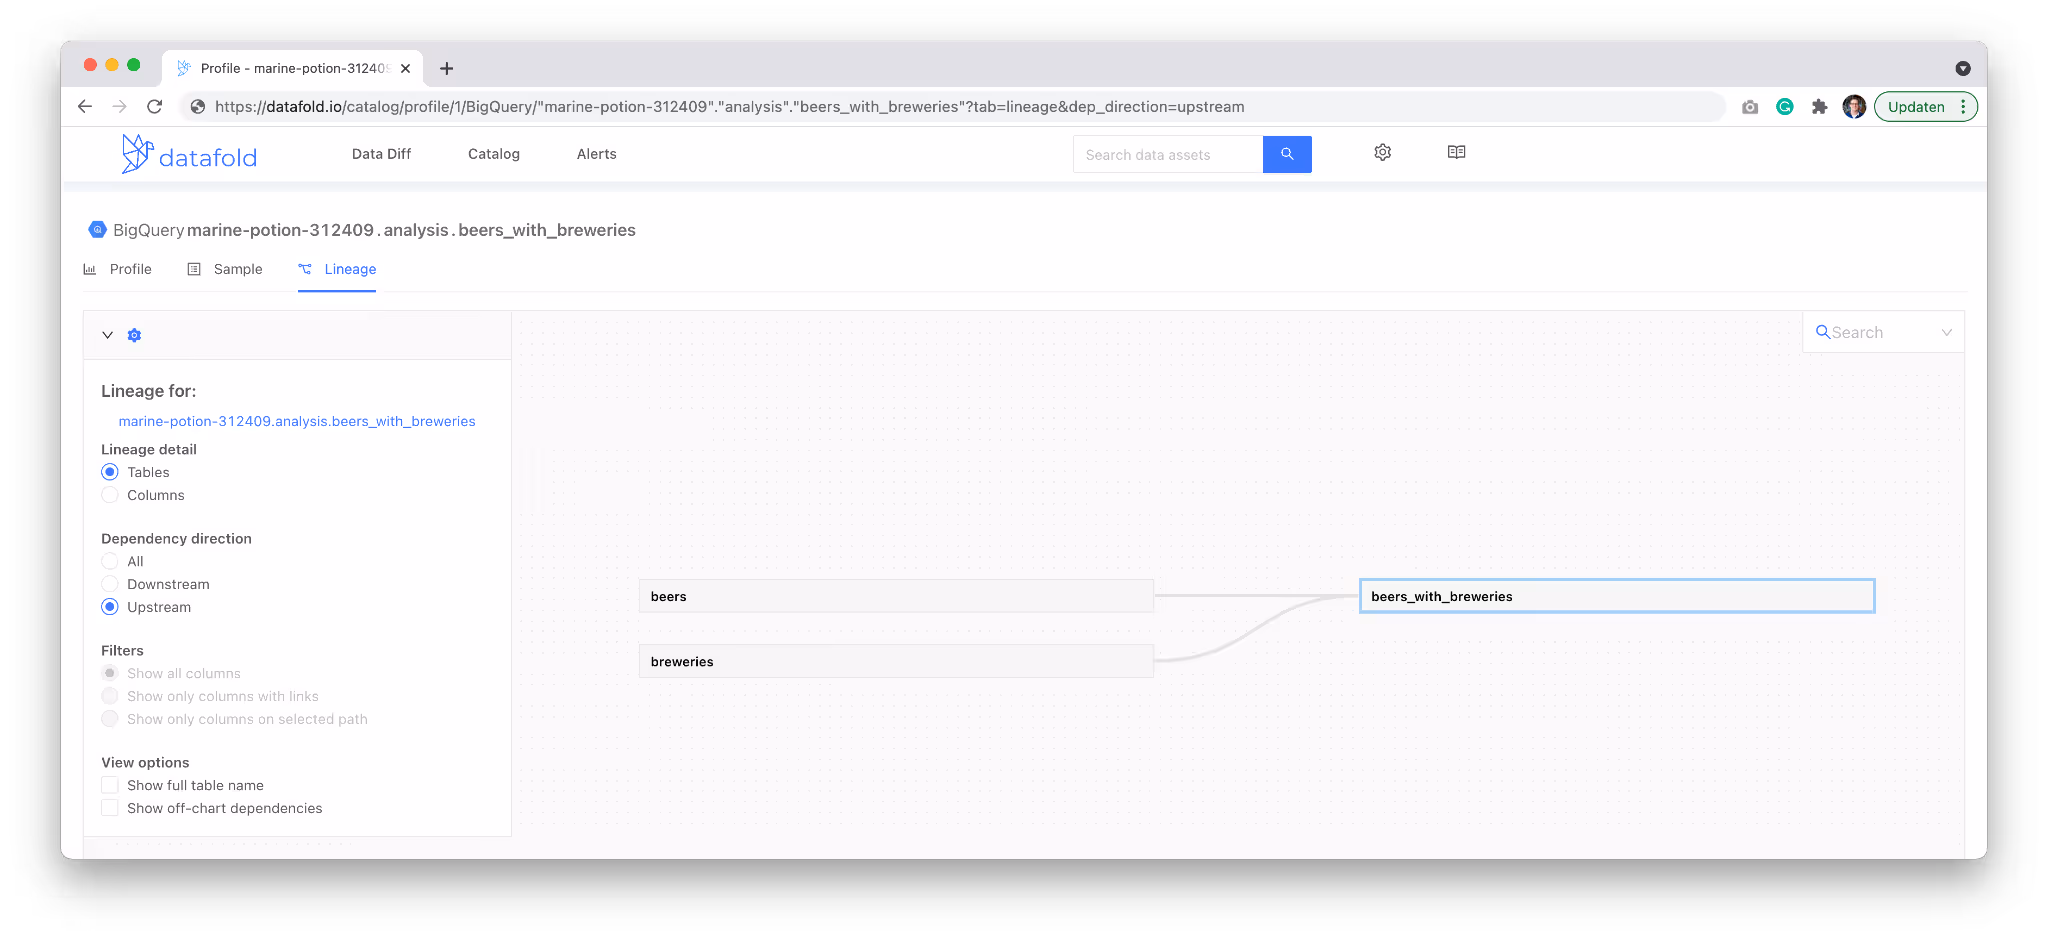This screenshot has height=939, width=2048.
Task: Select Show only columns with links
Action: tap(110, 696)
